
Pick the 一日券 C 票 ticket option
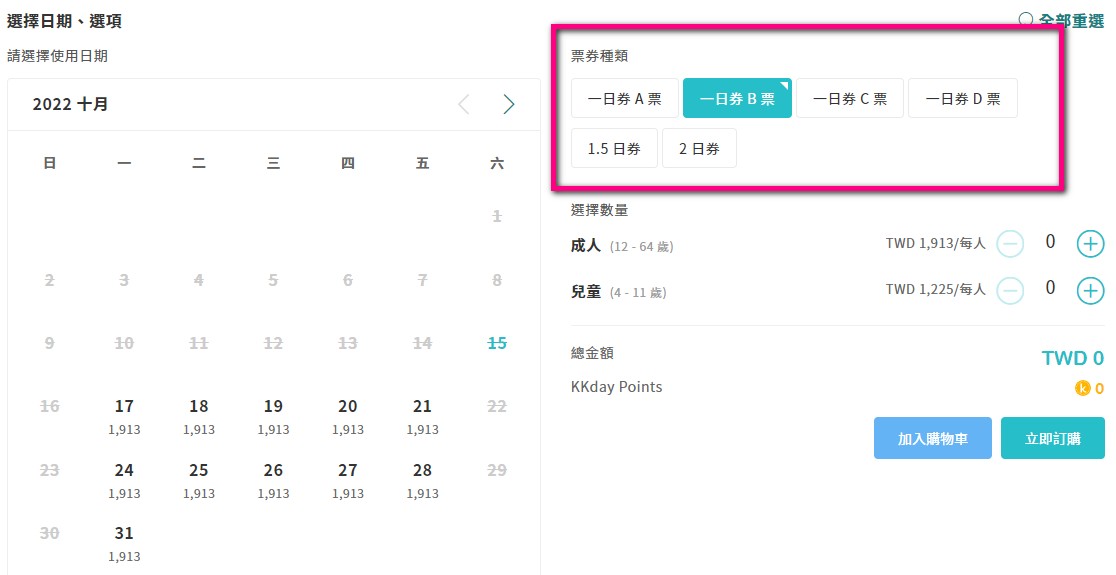click(x=850, y=98)
